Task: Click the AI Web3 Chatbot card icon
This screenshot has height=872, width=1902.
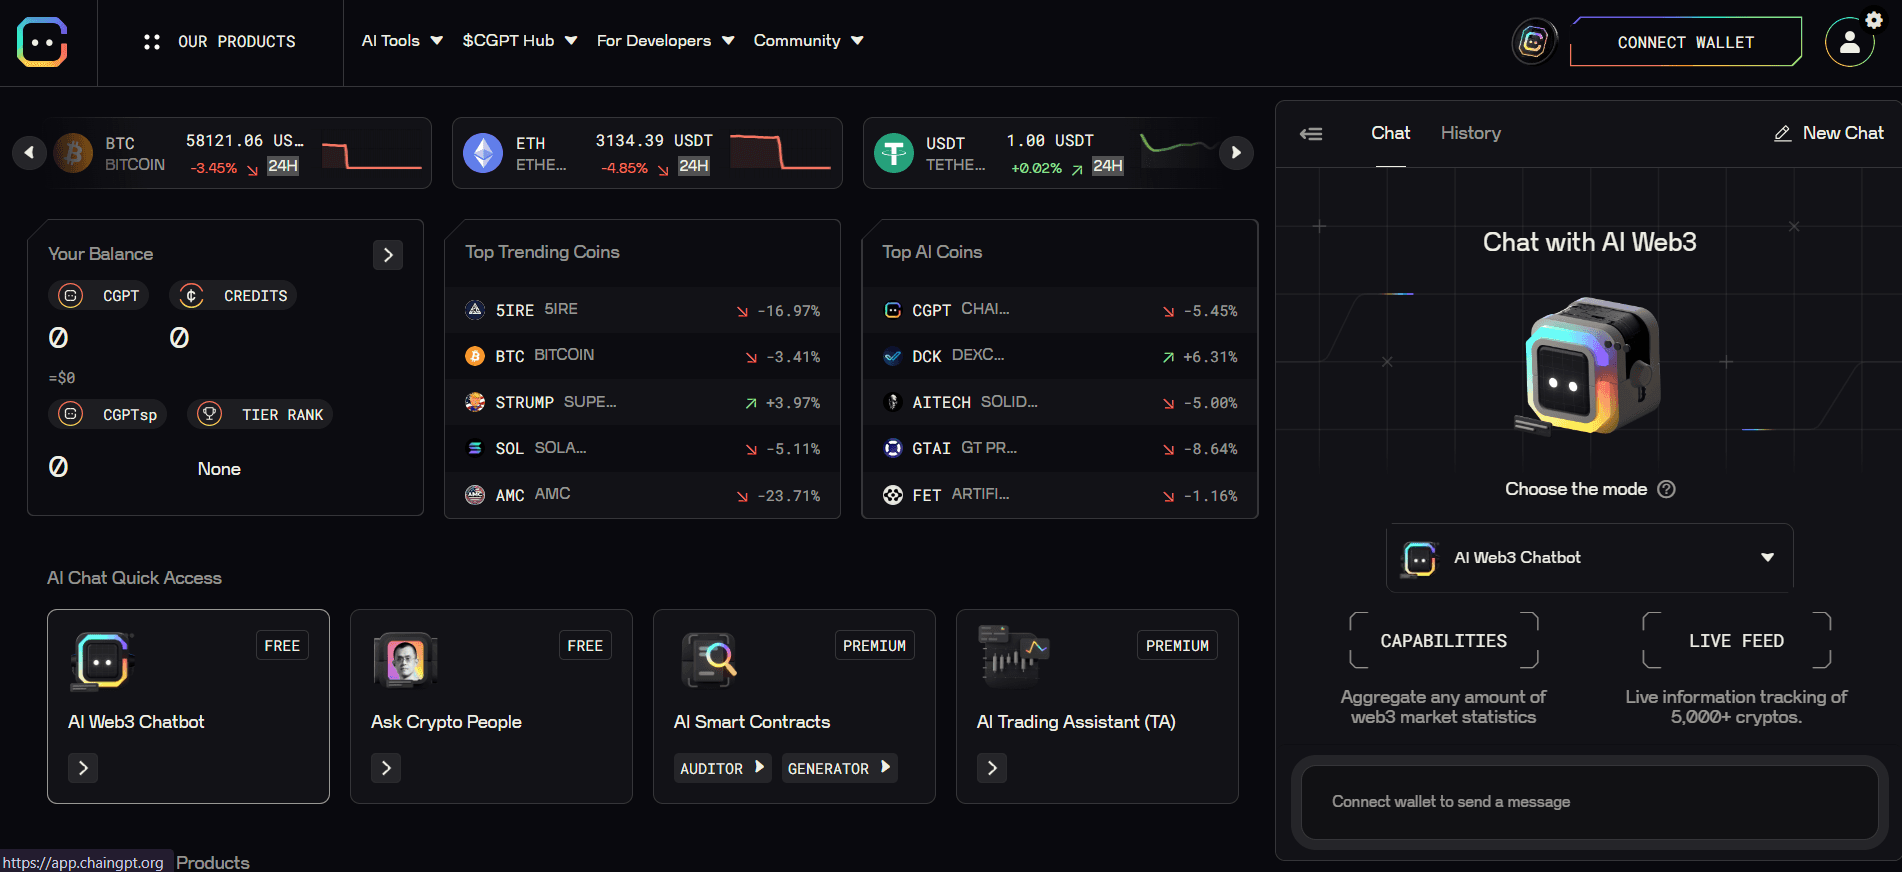Action: coord(102,660)
